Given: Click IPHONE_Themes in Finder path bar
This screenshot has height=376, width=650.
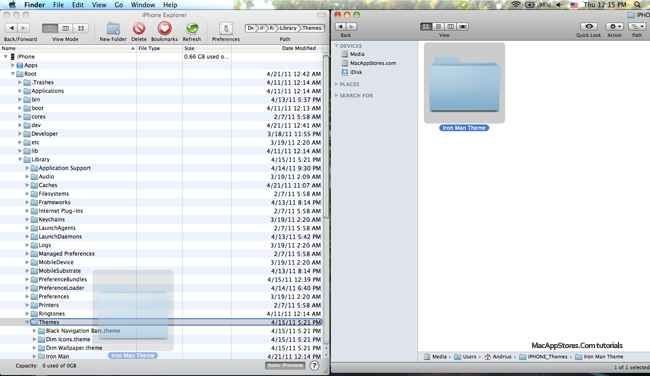Looking at the screenshot, I should tap(543, 357).
